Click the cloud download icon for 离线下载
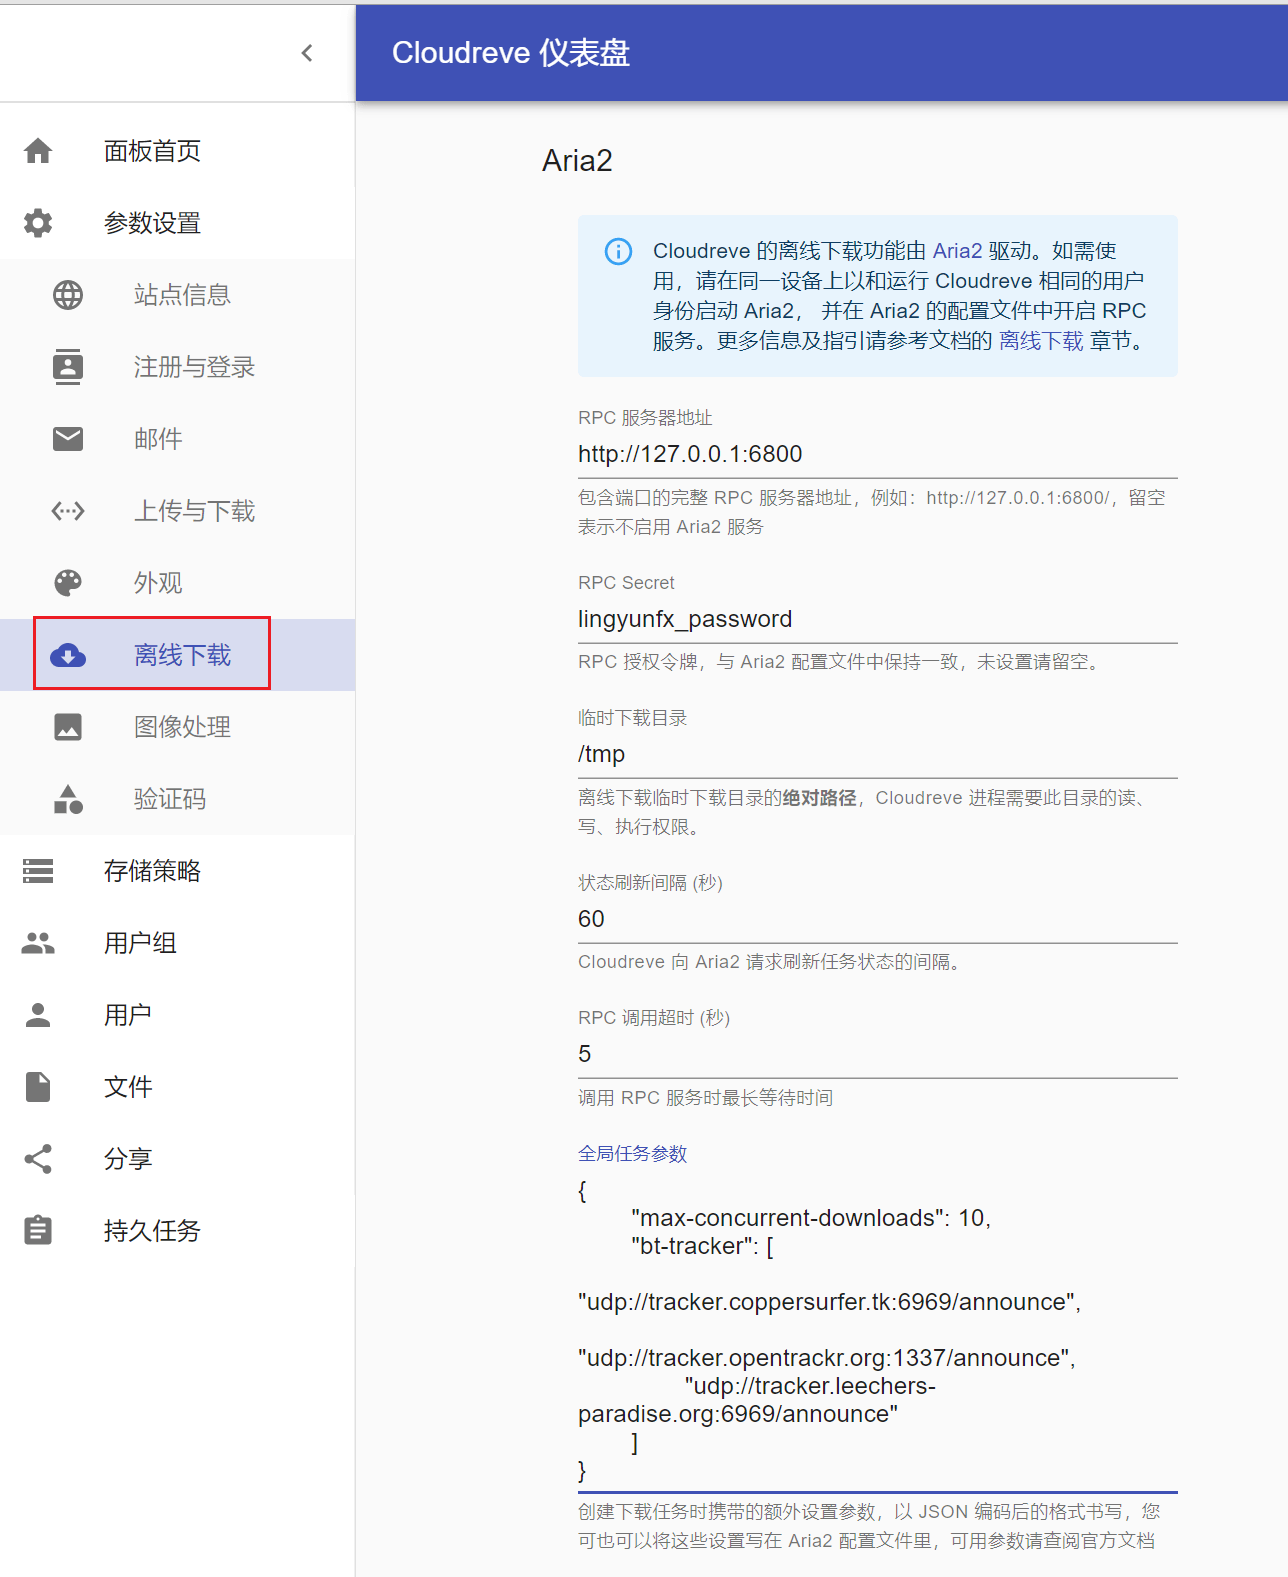The image size is (1288, 1577). (68, 656)
